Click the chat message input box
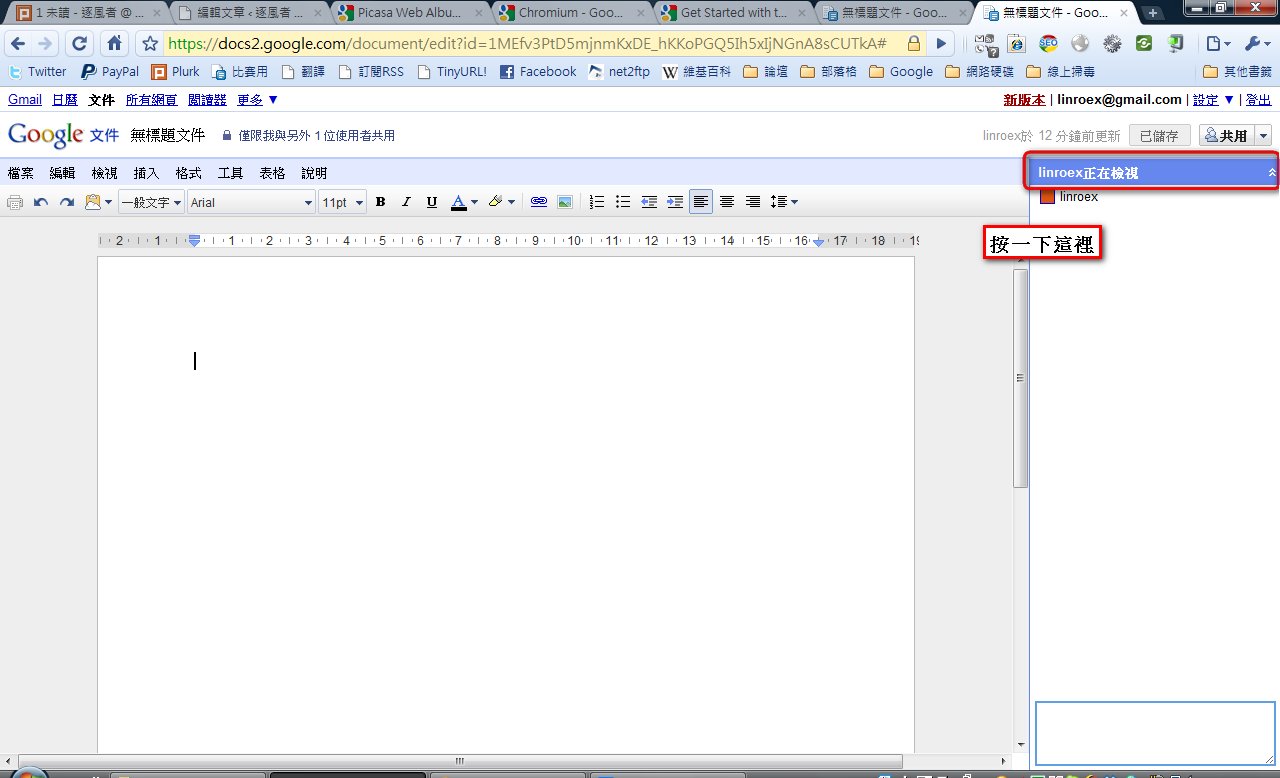Viewport: 1280px width, 778px height. [x=1155, y=733]
